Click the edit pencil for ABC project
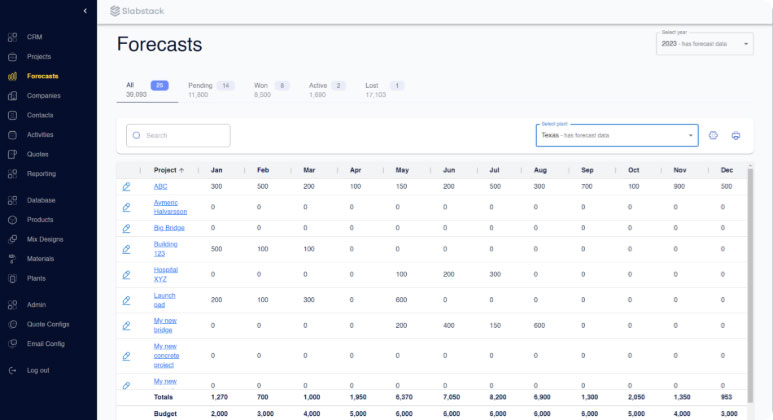Image resolution: width=773 pixels, height=420 pixels. click(126, 186)
